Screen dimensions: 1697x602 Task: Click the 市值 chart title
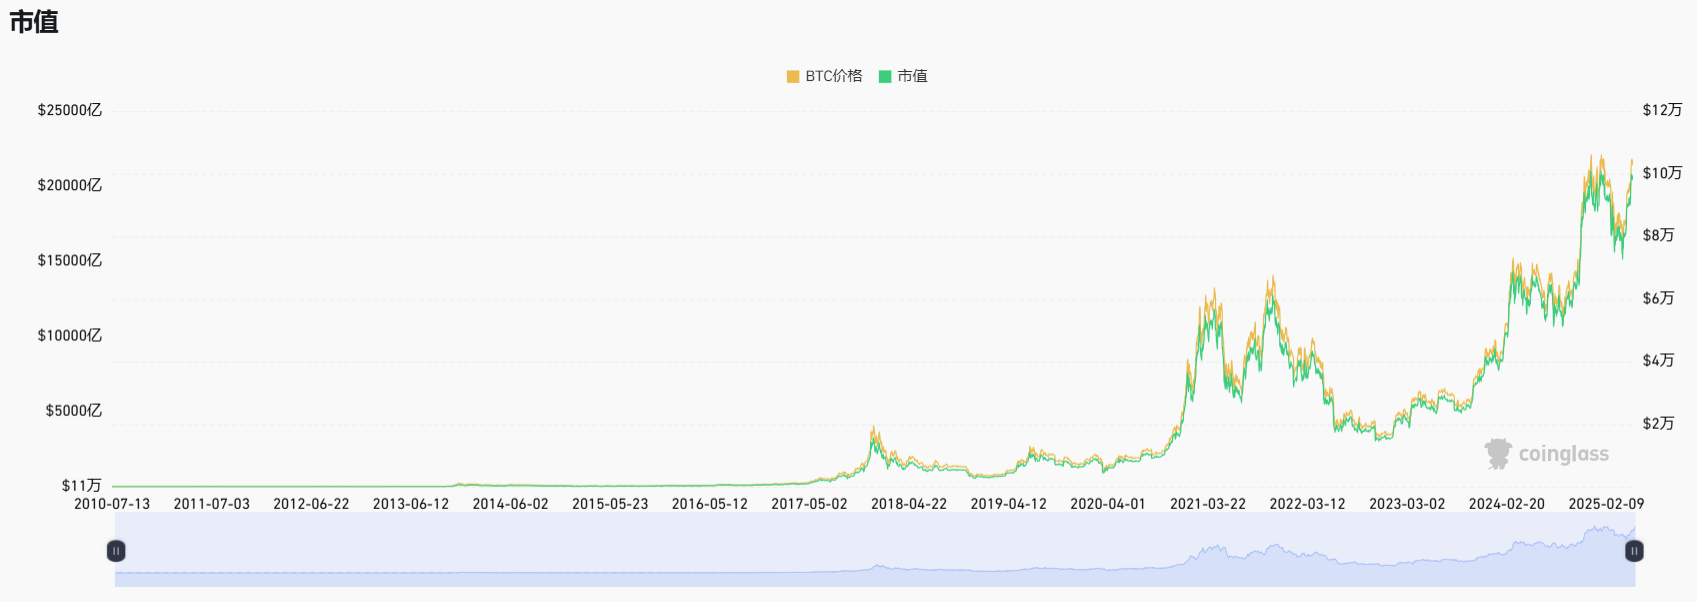[34, 22]
